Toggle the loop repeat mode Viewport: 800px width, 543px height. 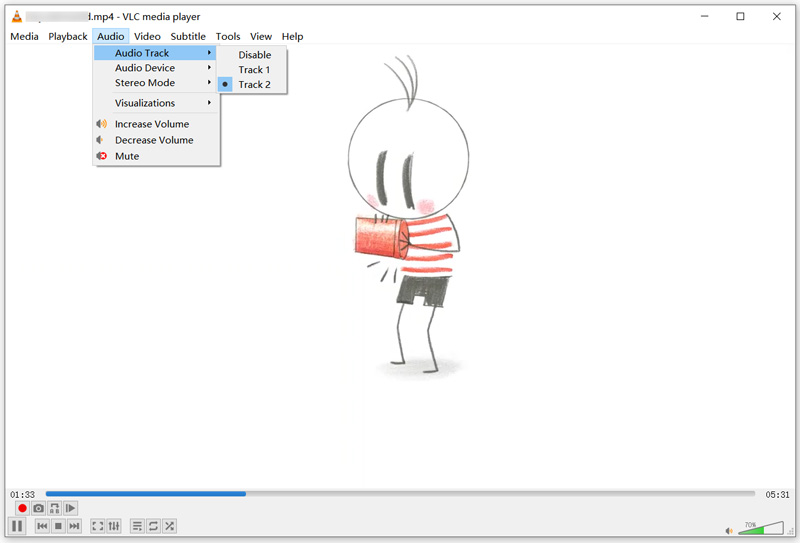(153, 526)
